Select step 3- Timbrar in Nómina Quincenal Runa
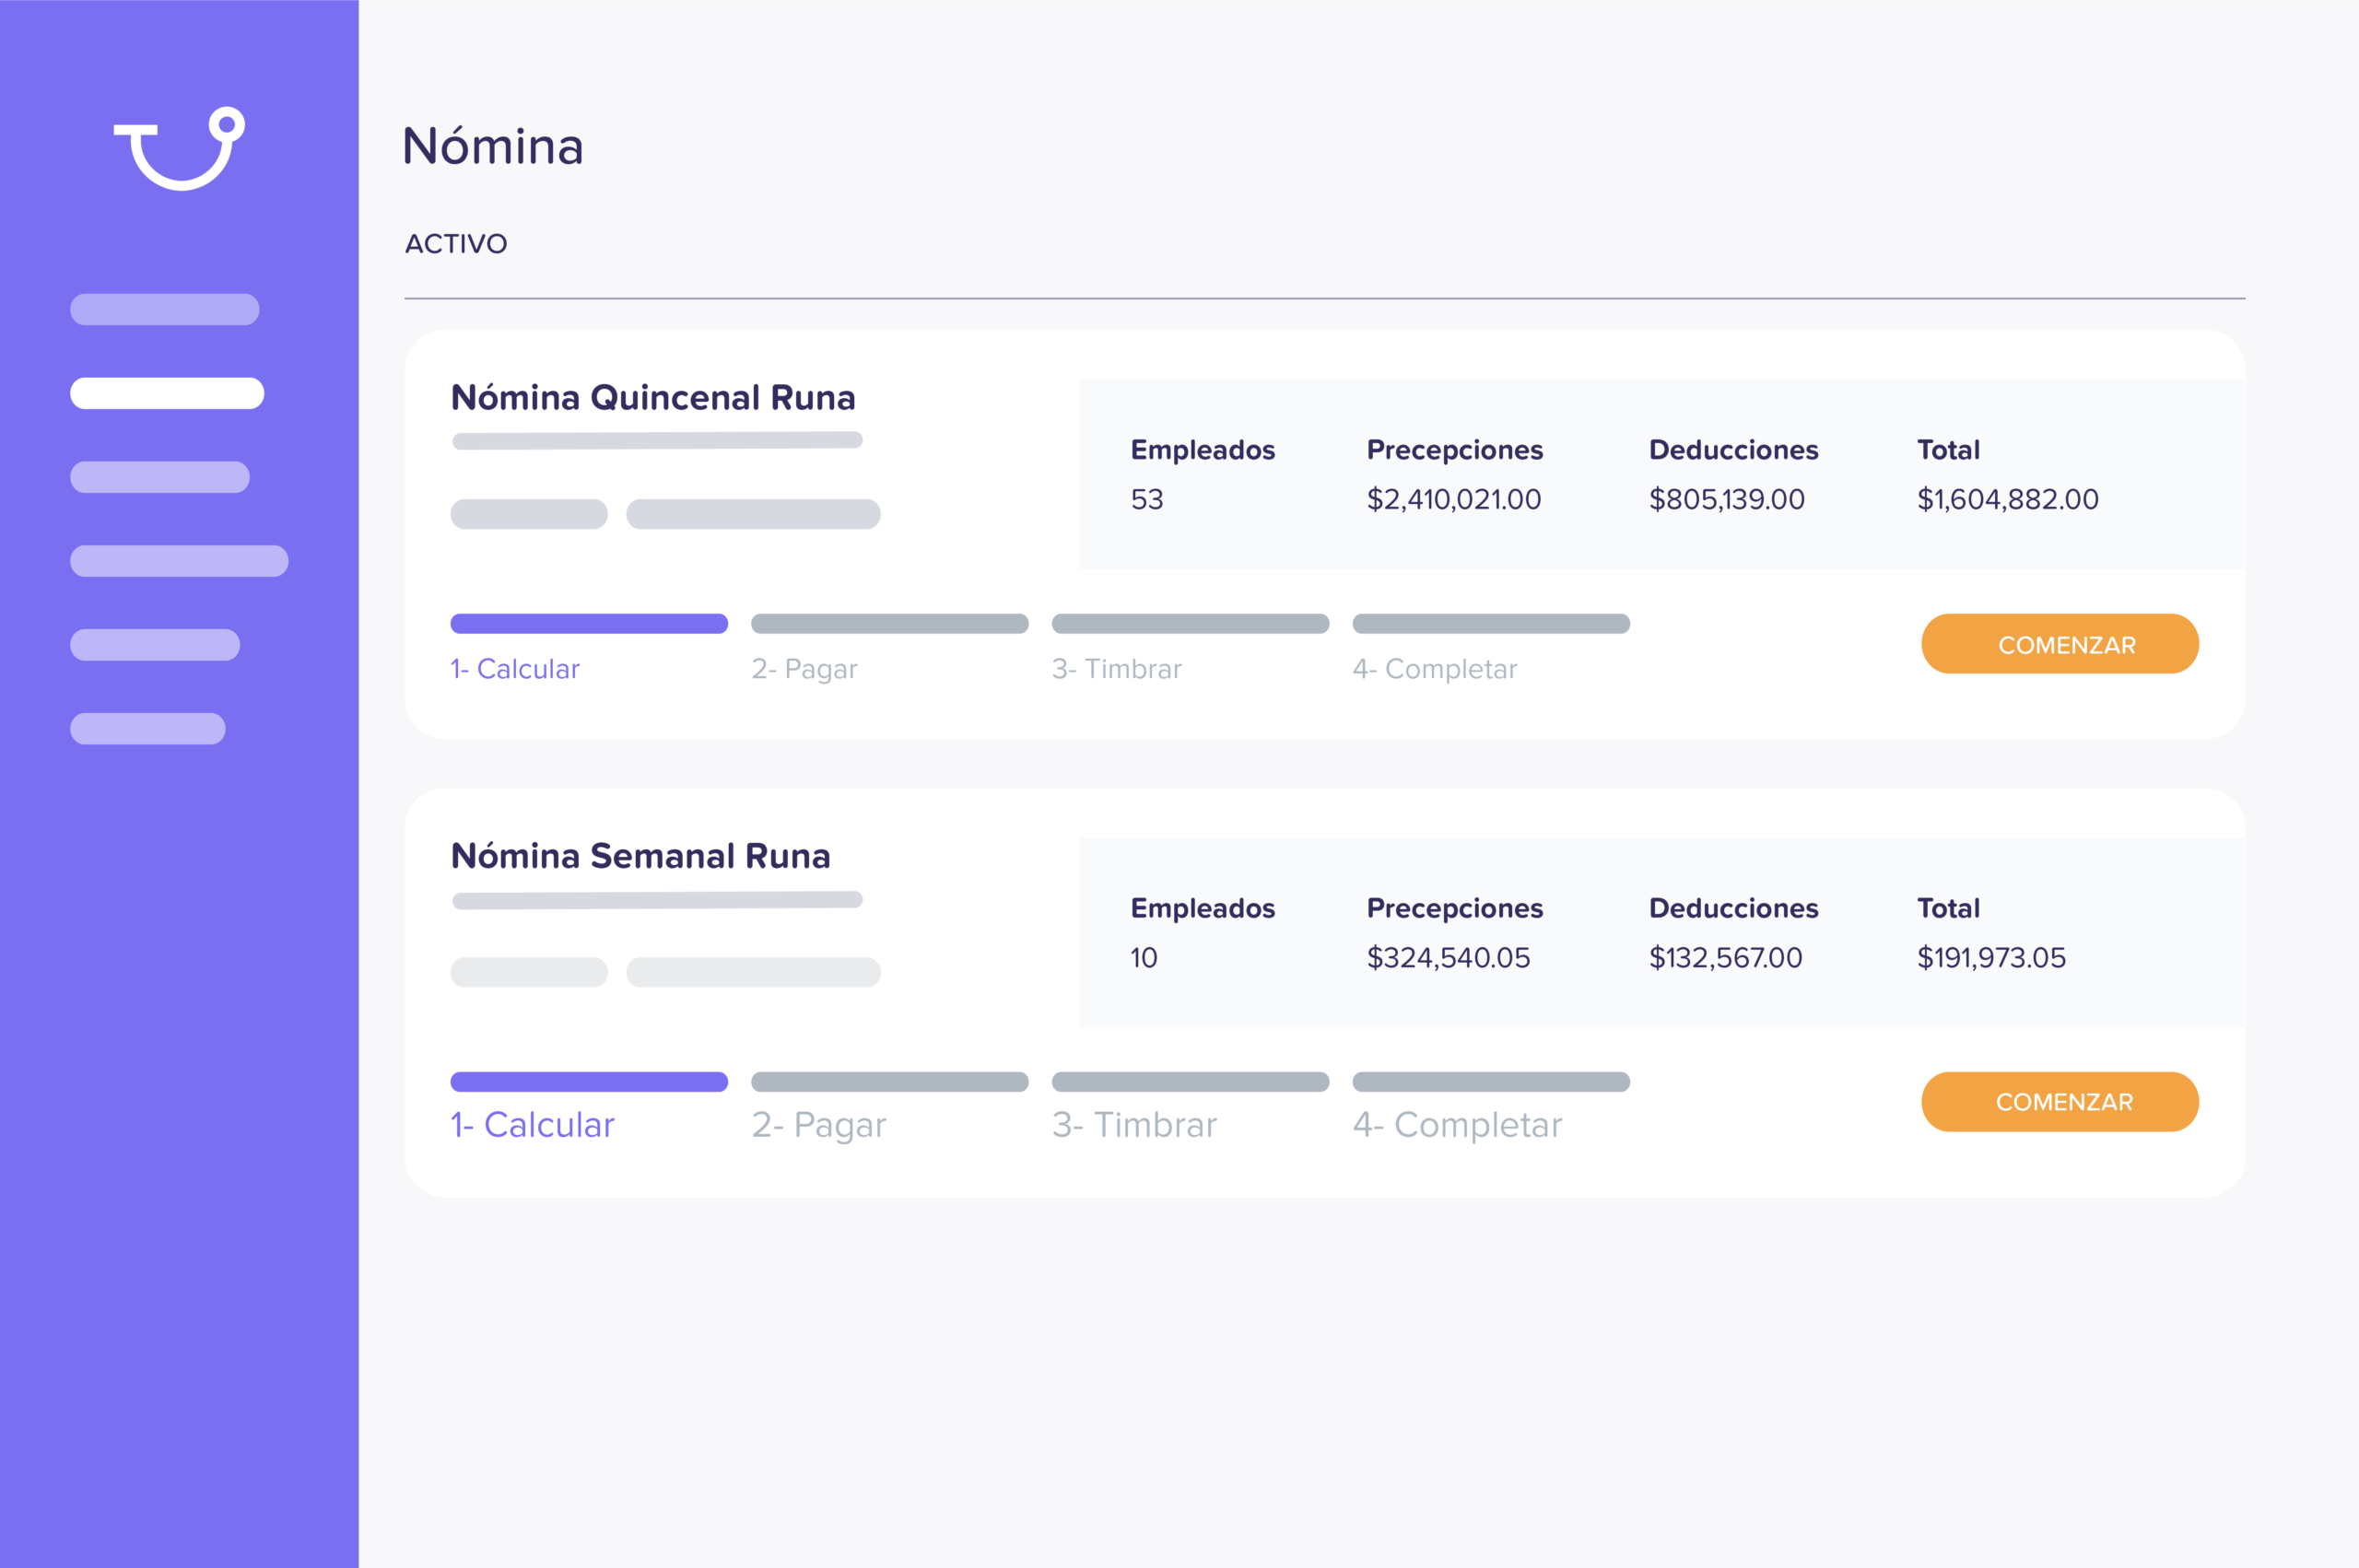 (x=1116, y=668)
